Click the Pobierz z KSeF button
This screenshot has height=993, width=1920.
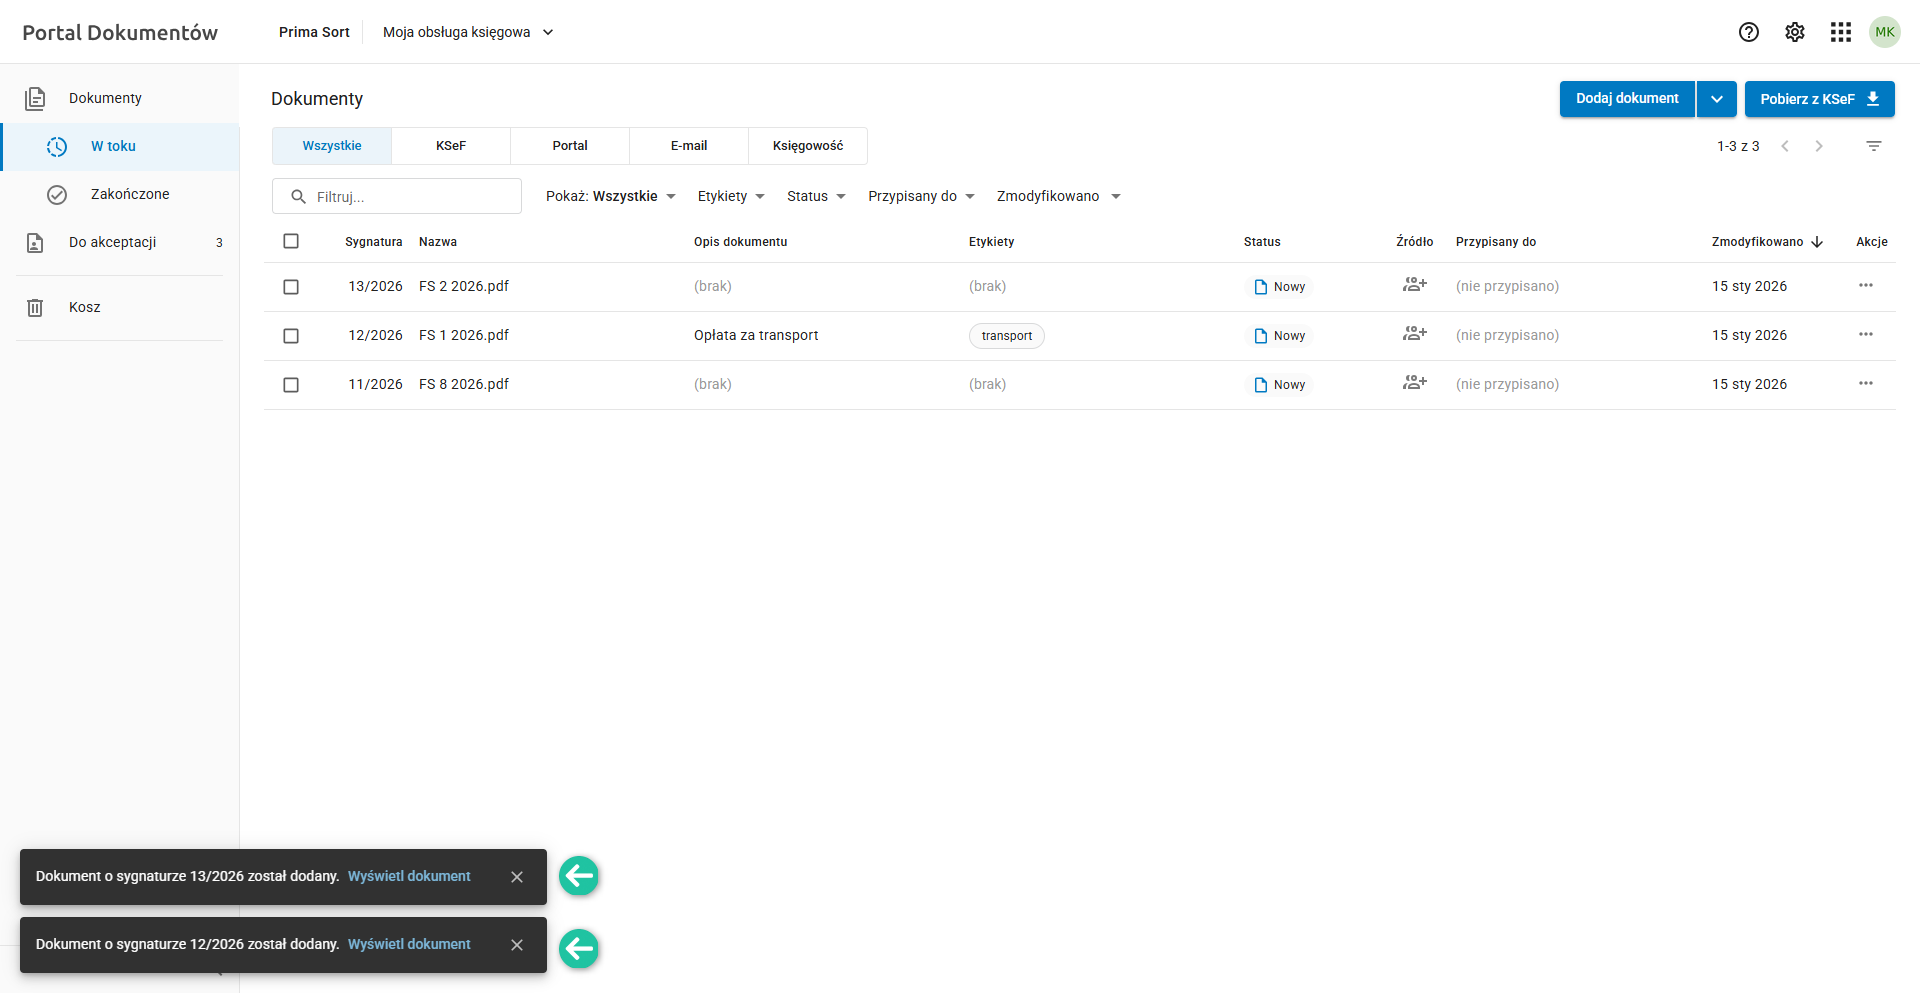pyautogui.click(x=1819, y=99)
